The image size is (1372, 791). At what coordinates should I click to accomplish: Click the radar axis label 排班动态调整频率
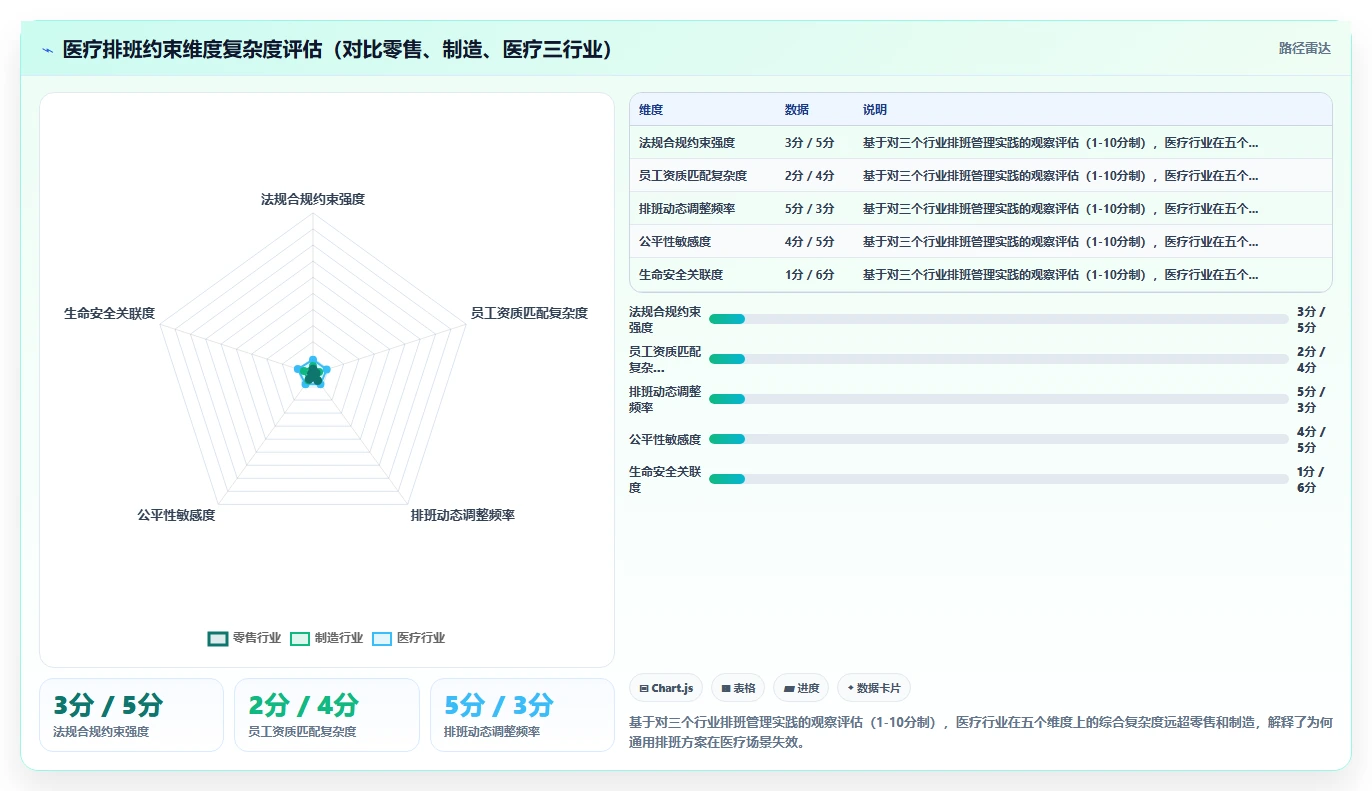[462, 515]
